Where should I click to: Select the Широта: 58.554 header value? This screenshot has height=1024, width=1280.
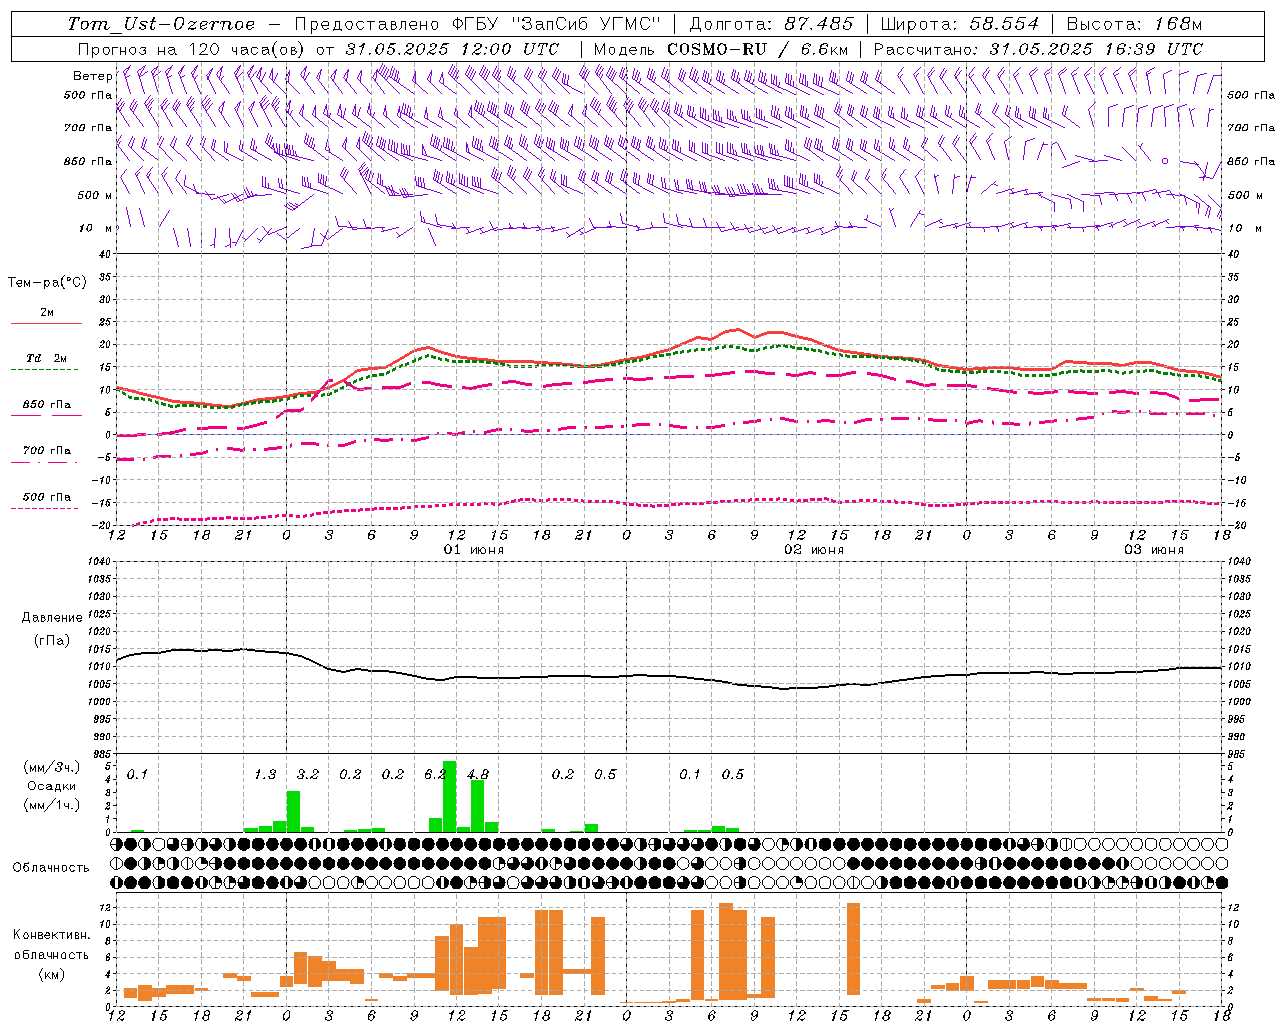960,24
